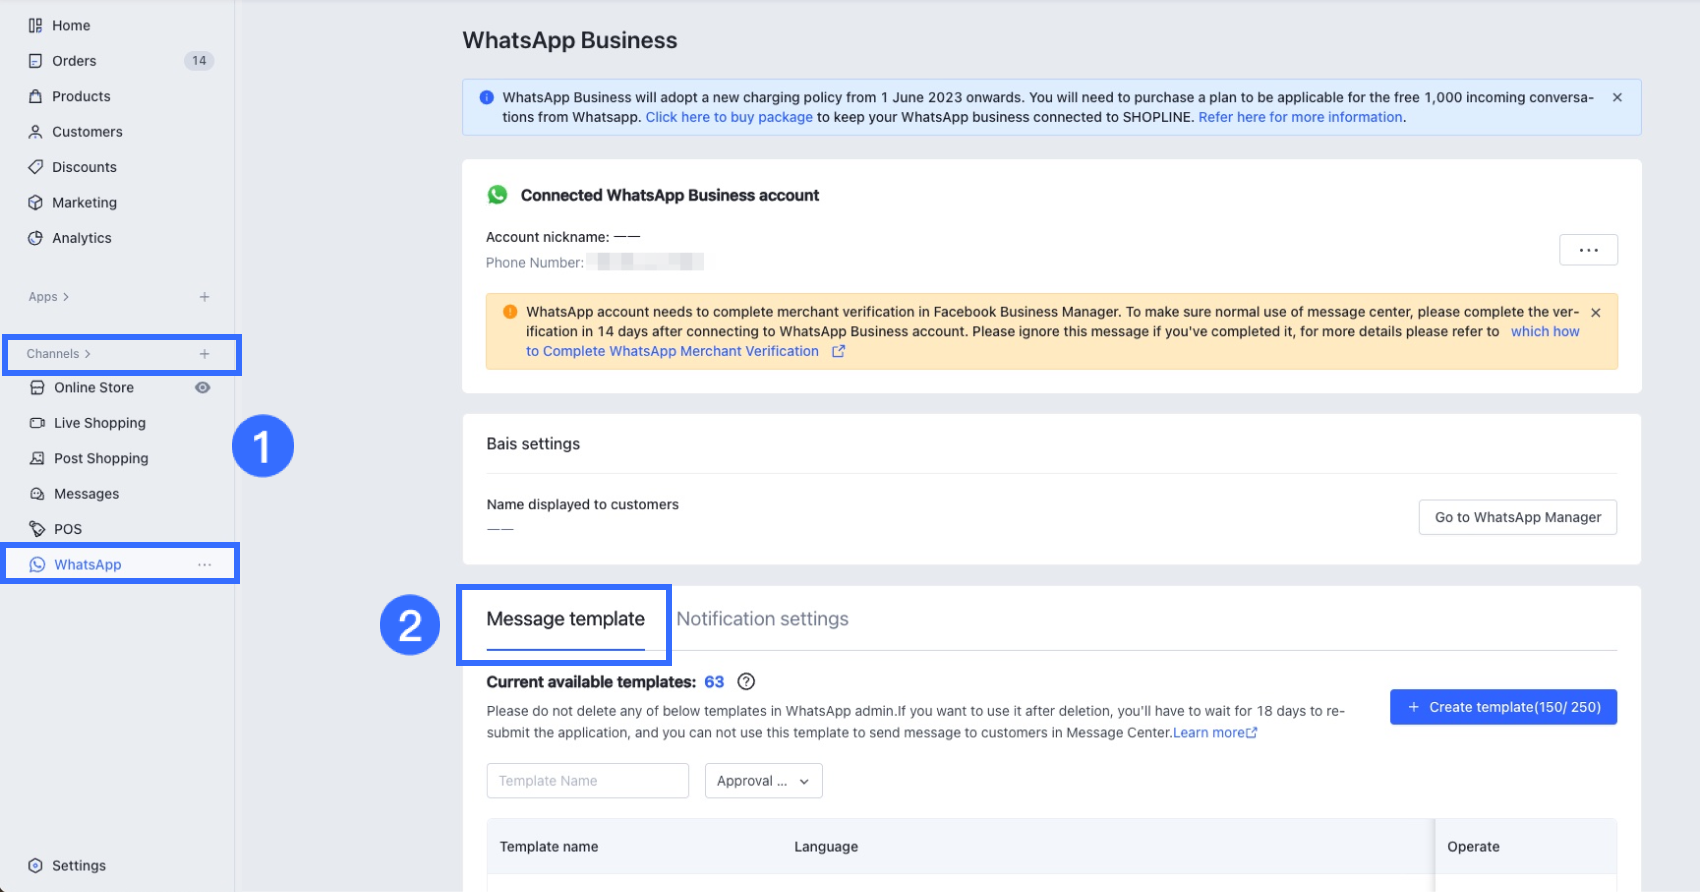Open the POS channel icon
Viewport: 1700px width, 892px height.
tap(38, 529)
